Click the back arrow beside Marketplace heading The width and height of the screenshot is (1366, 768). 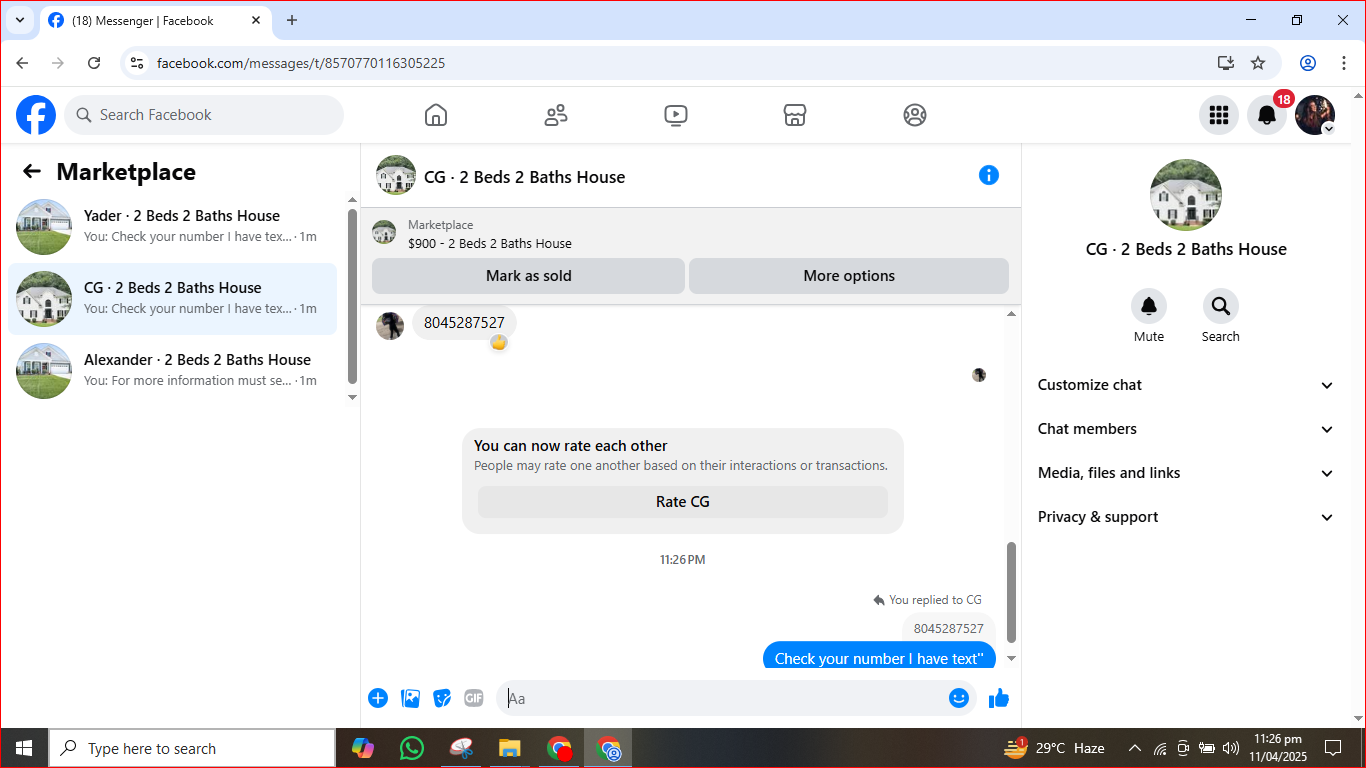click(32, 171)
